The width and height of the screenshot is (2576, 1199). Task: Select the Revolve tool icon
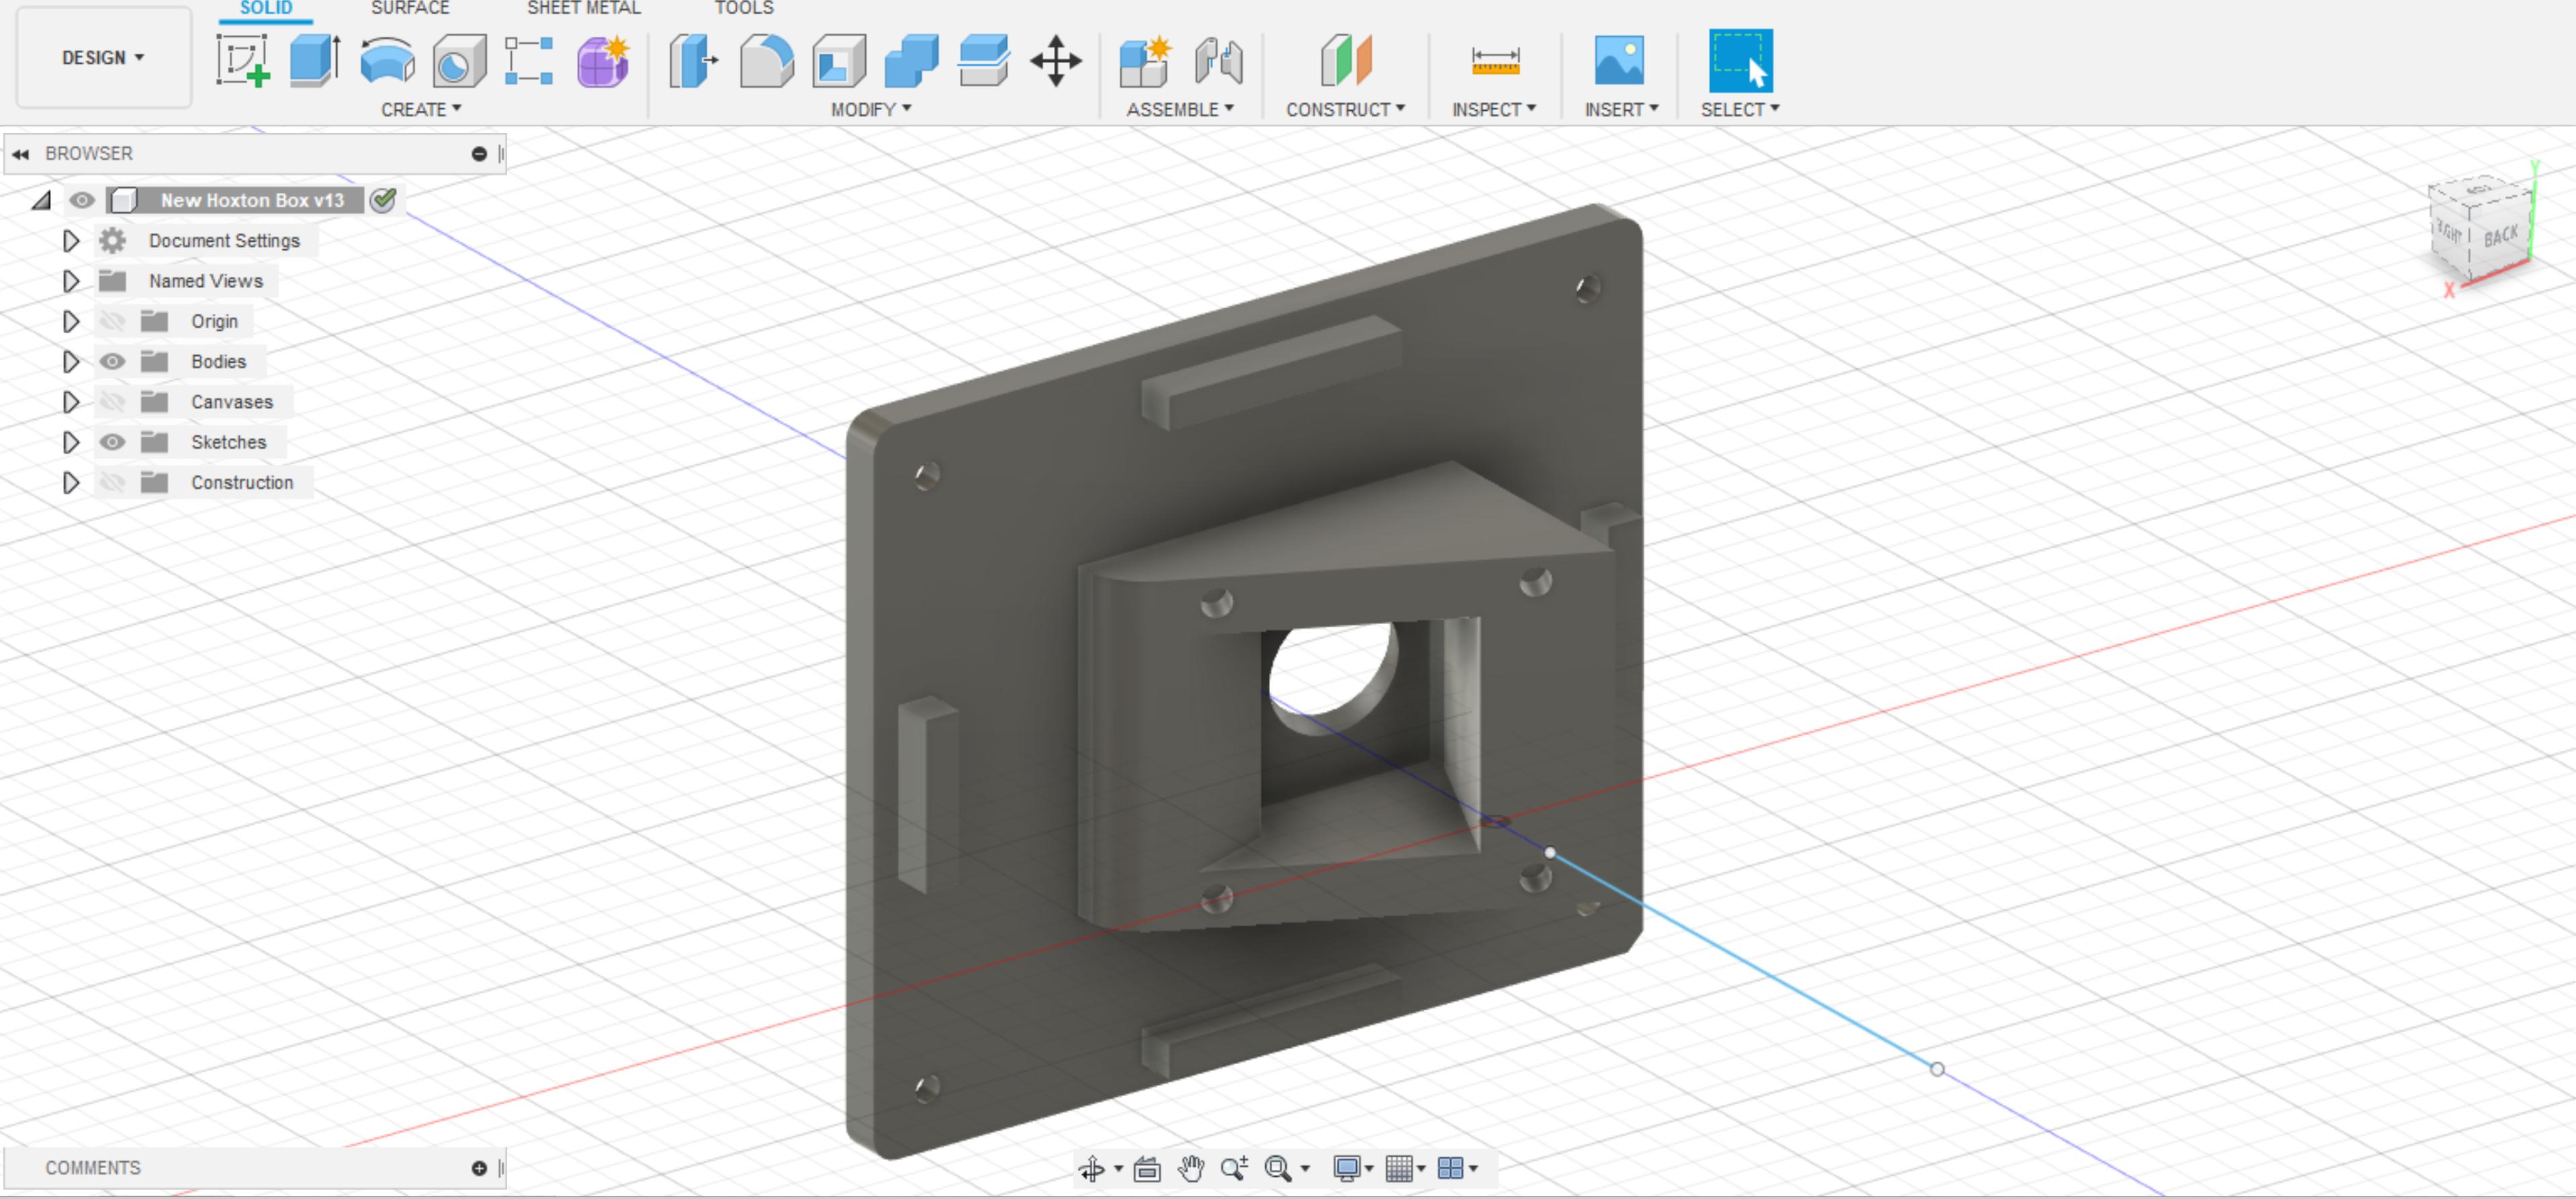[387, 61]
